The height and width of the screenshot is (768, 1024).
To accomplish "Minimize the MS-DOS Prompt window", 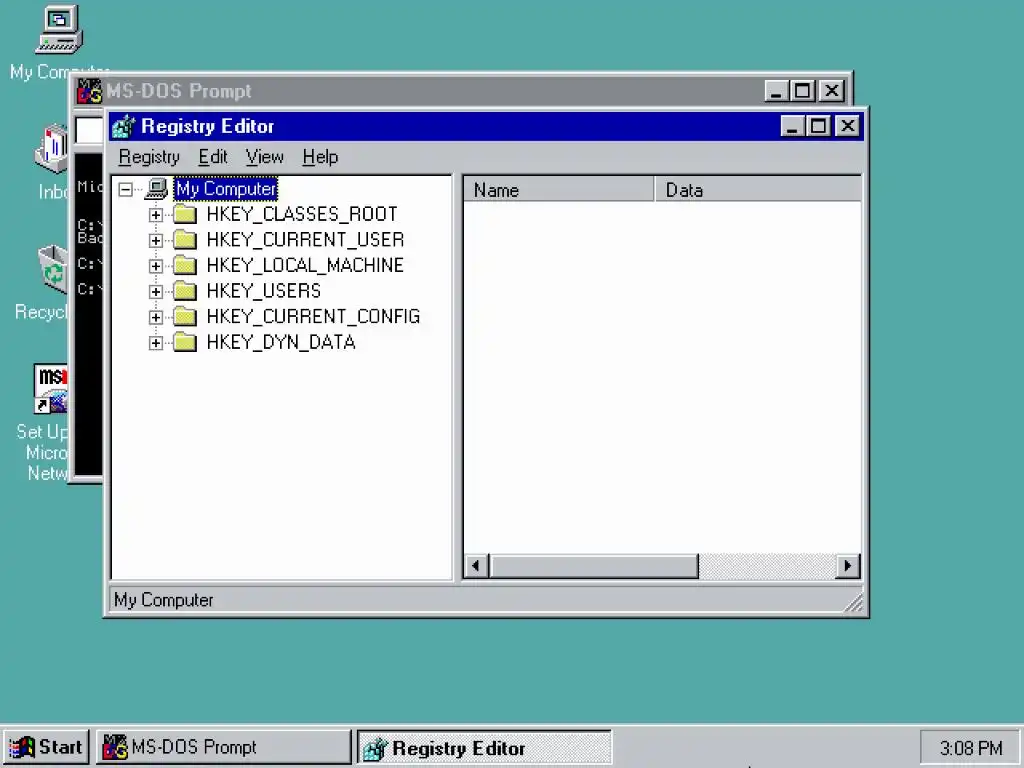I will (x=776, y=91).
